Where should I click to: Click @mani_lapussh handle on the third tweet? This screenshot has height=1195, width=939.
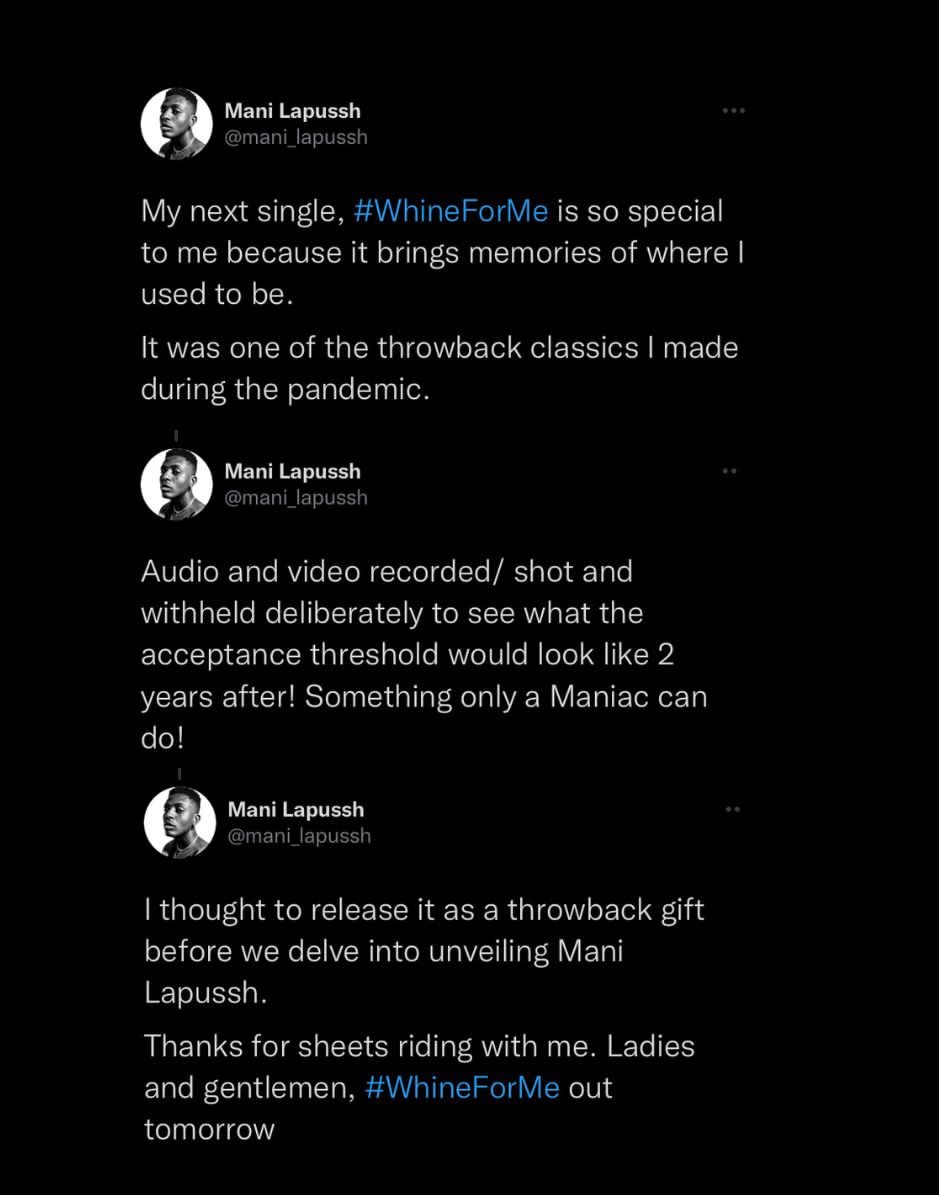click(298, 835)
